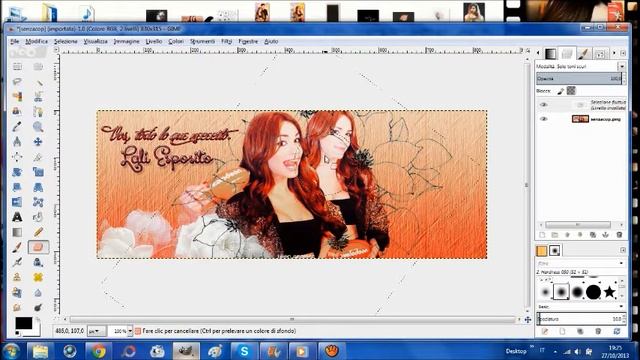Viewport: 640px width, 360px height.
Task: Select the Blend gradient tool
Action: (x=17, y=232)
